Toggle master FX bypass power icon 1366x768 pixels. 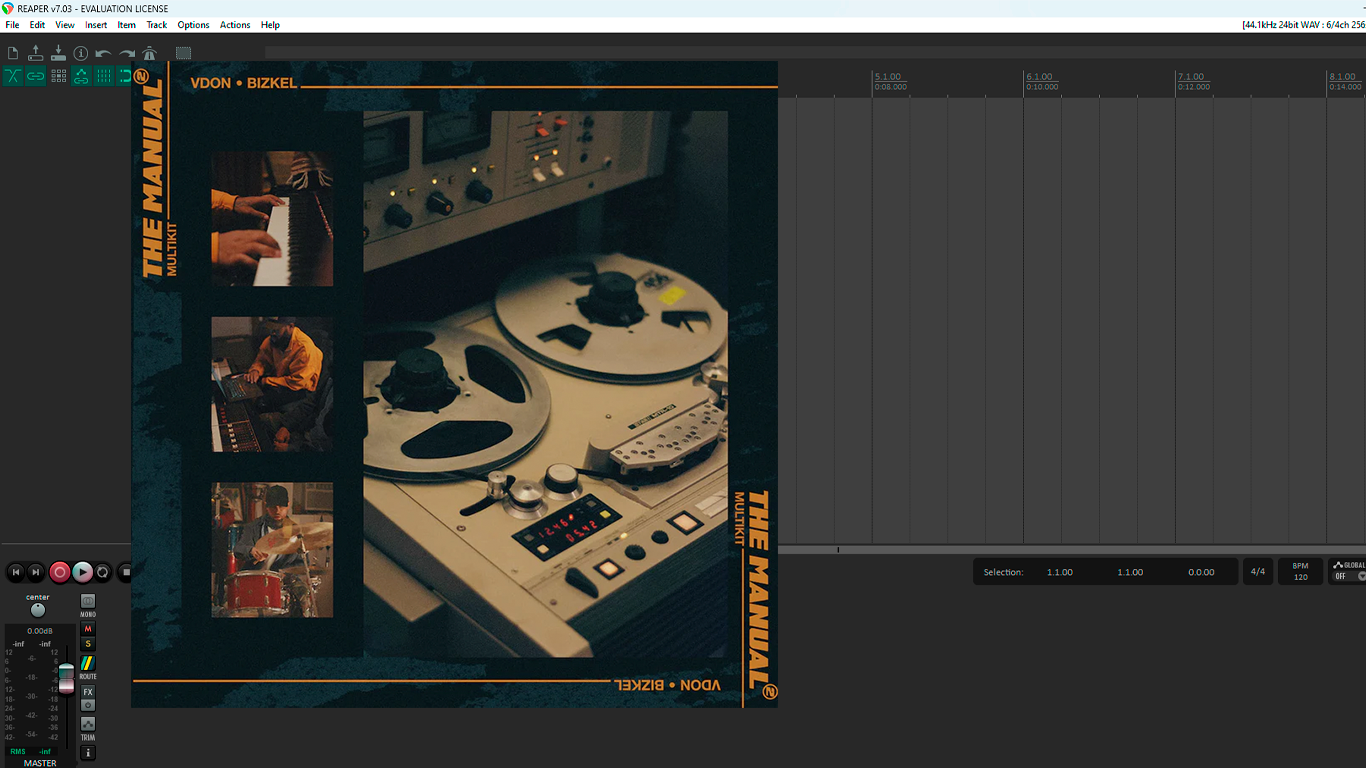click(x=88, y=705)
